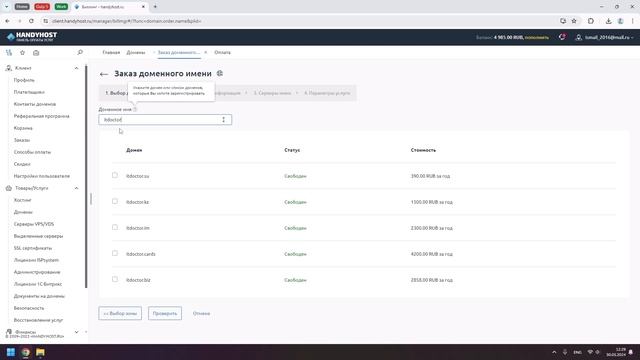640x360 pixels.
Task: Click the Стоимость column header
Action: (x=423, y=150)
